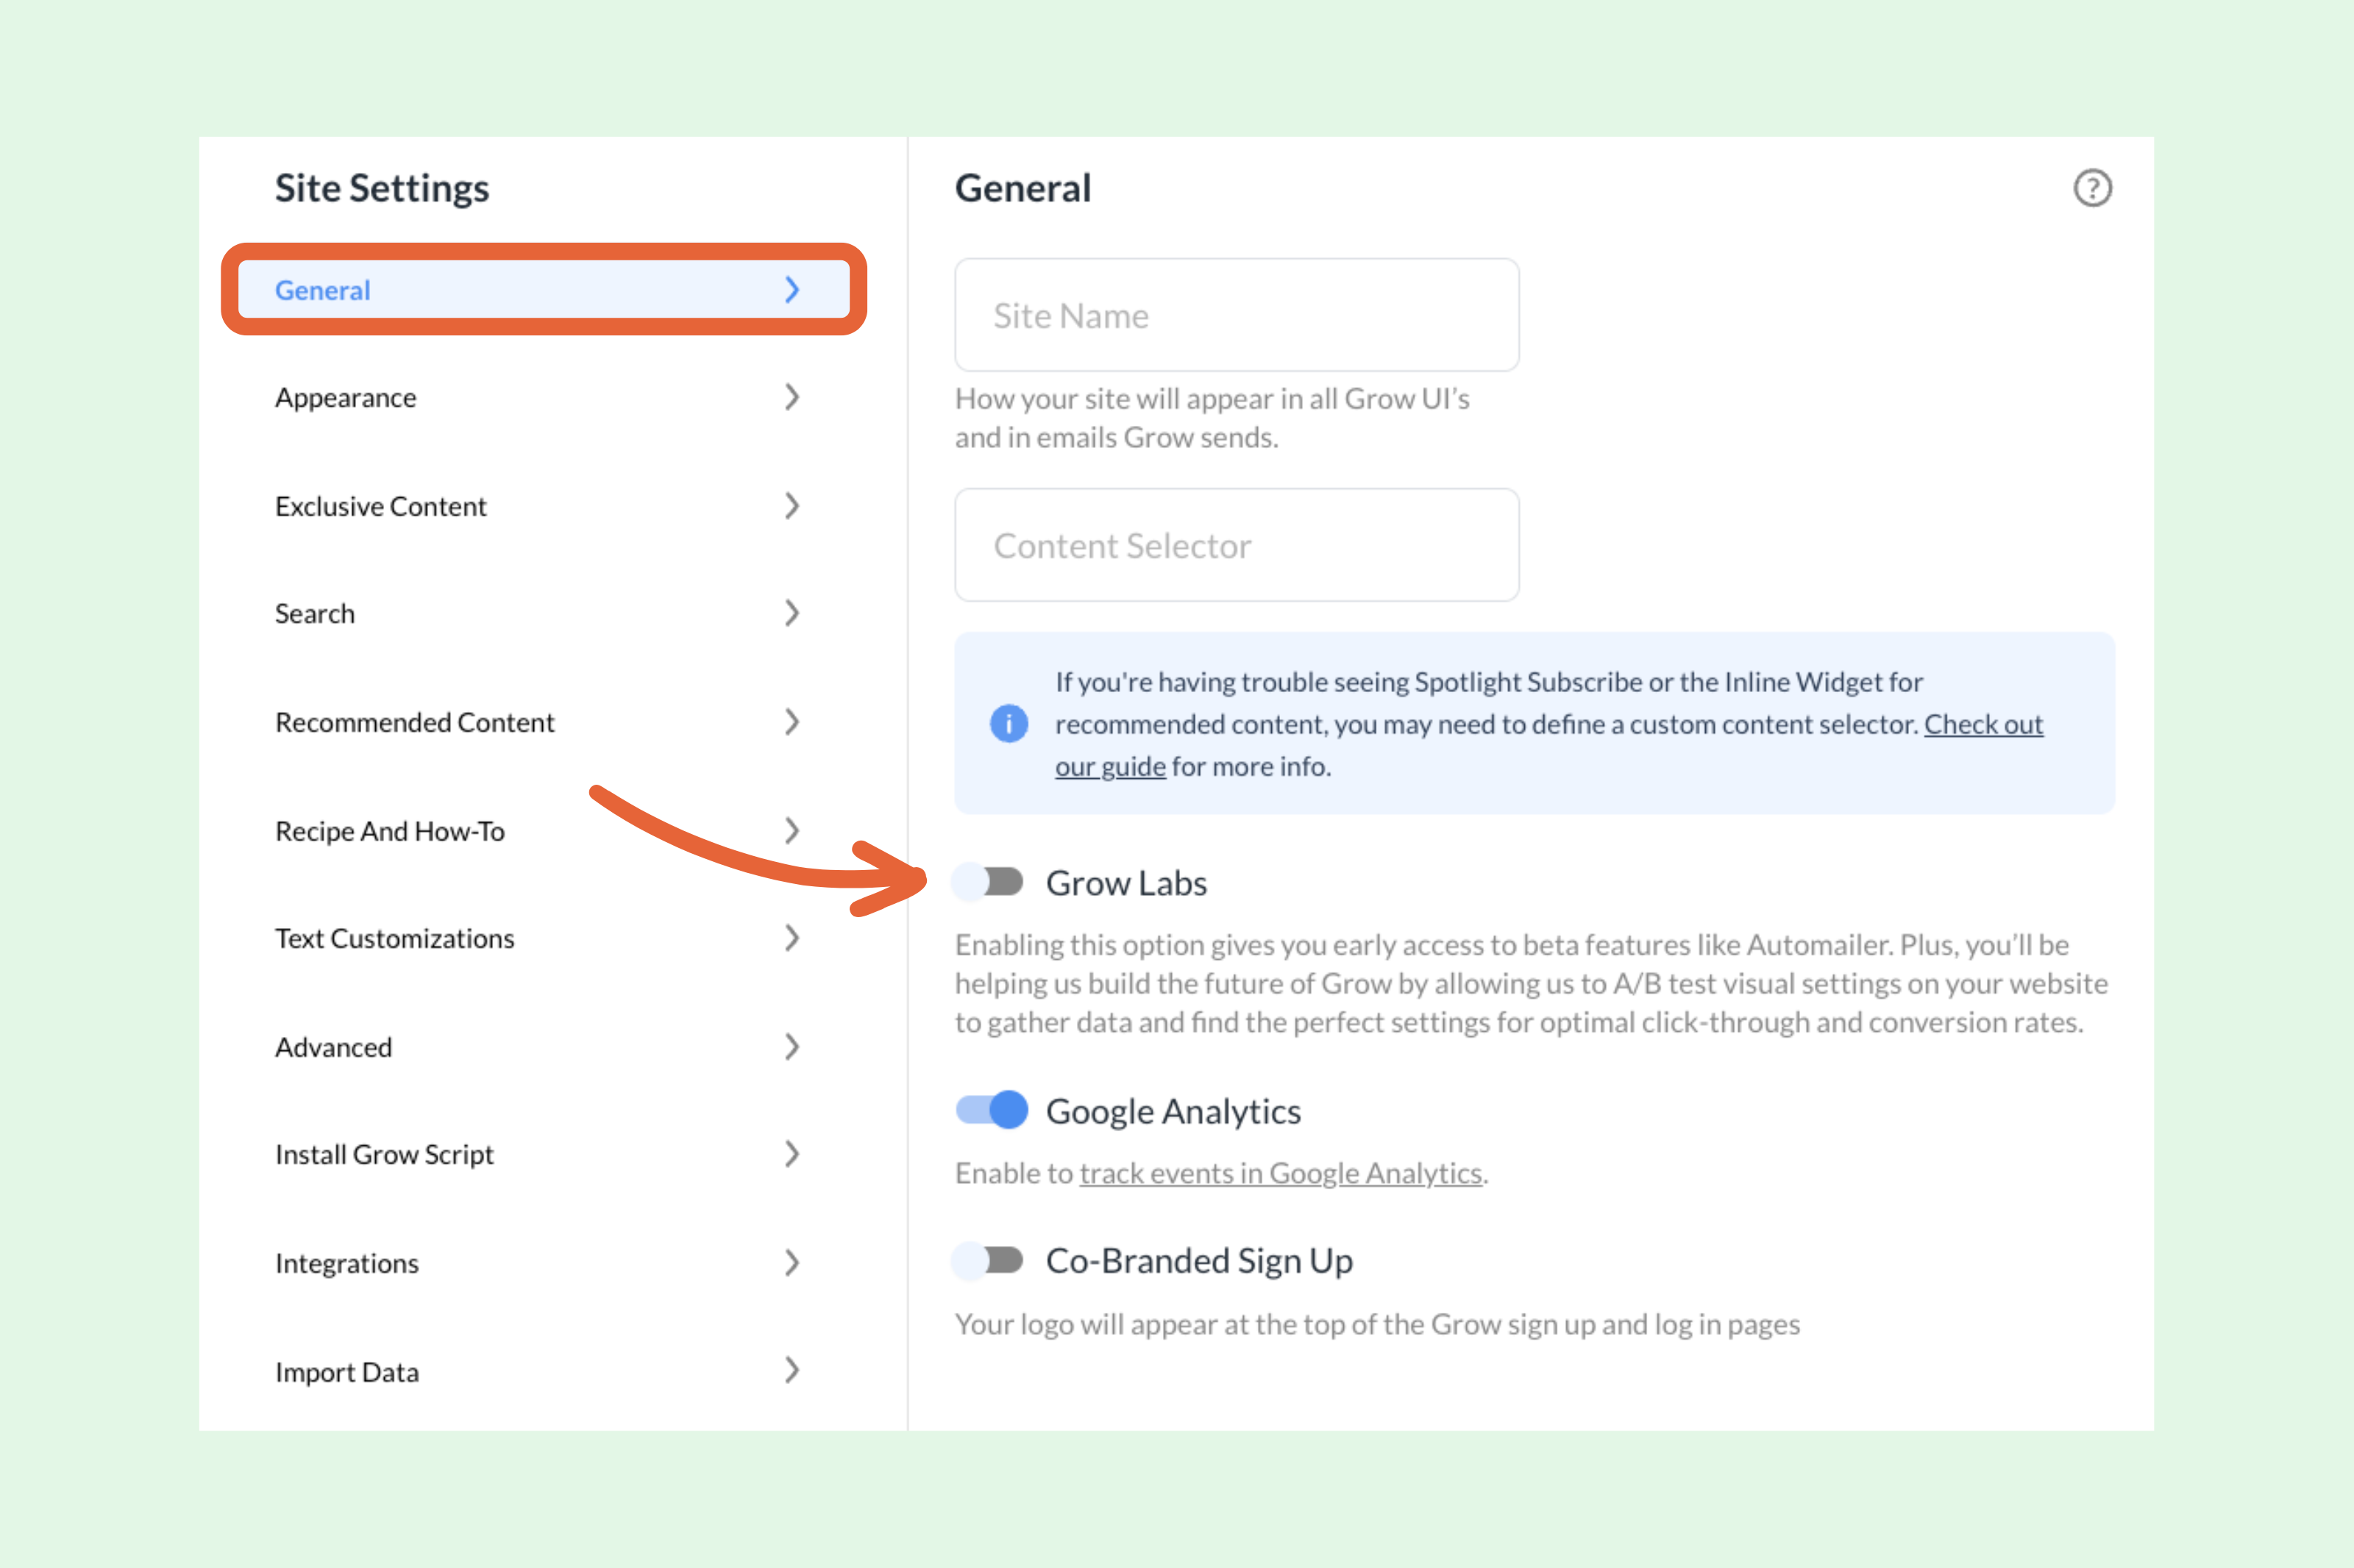Click the Recommended Content chevron
Image resolution: width=2354 pixels, height=1568 pixels.
pos(792,722)
